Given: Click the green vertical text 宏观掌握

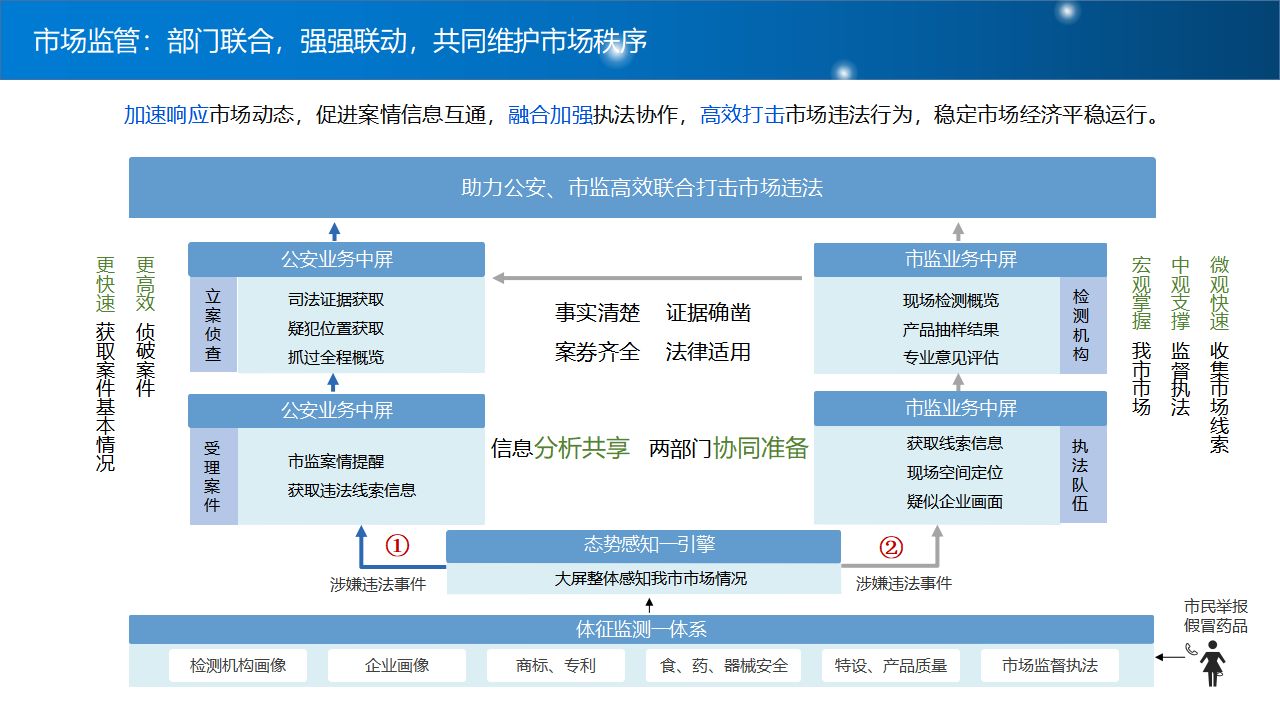Looking at the screenshot, I should coord(1141,294).
